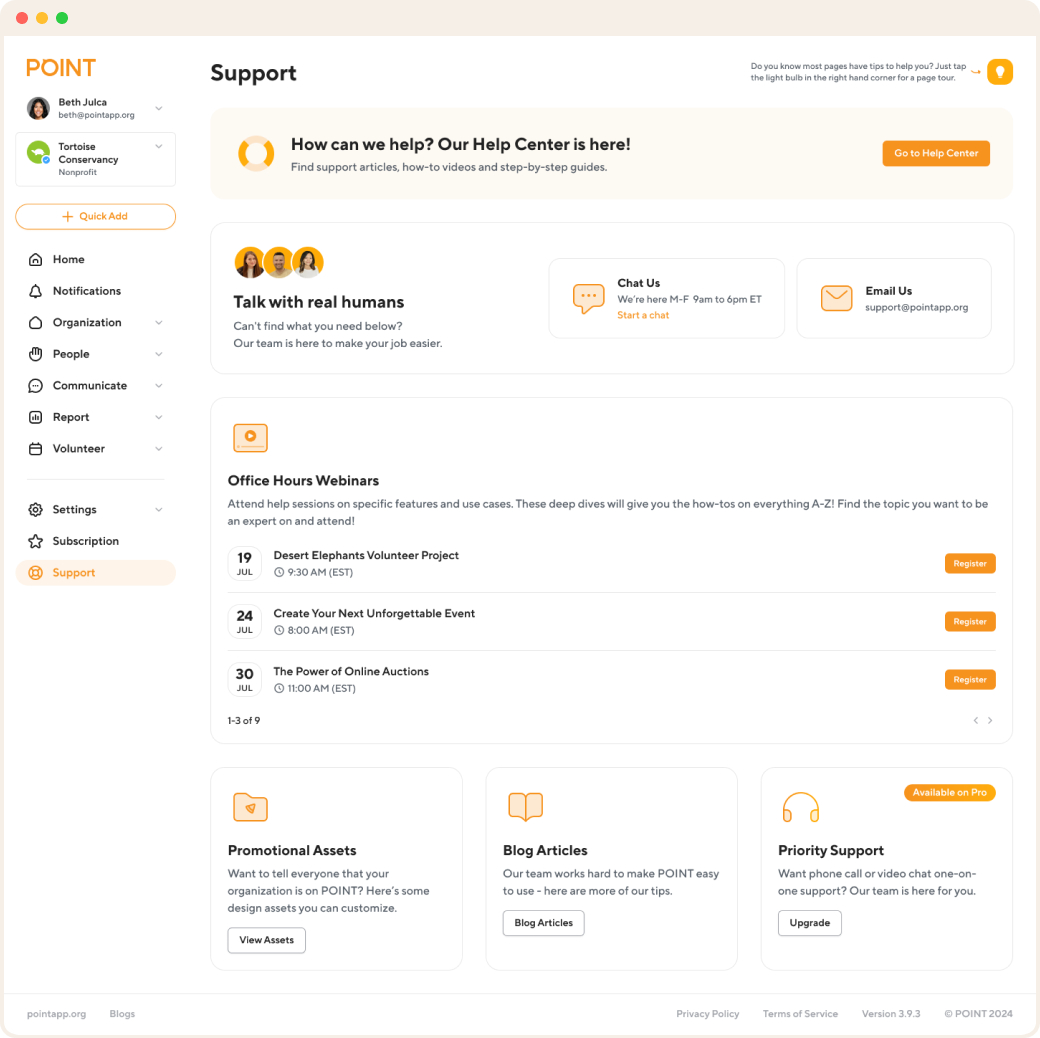Register for Desert Elephants Volunteer Project webinar
The width and height of the screenshot is (1040, 1038).
point(969,564)
